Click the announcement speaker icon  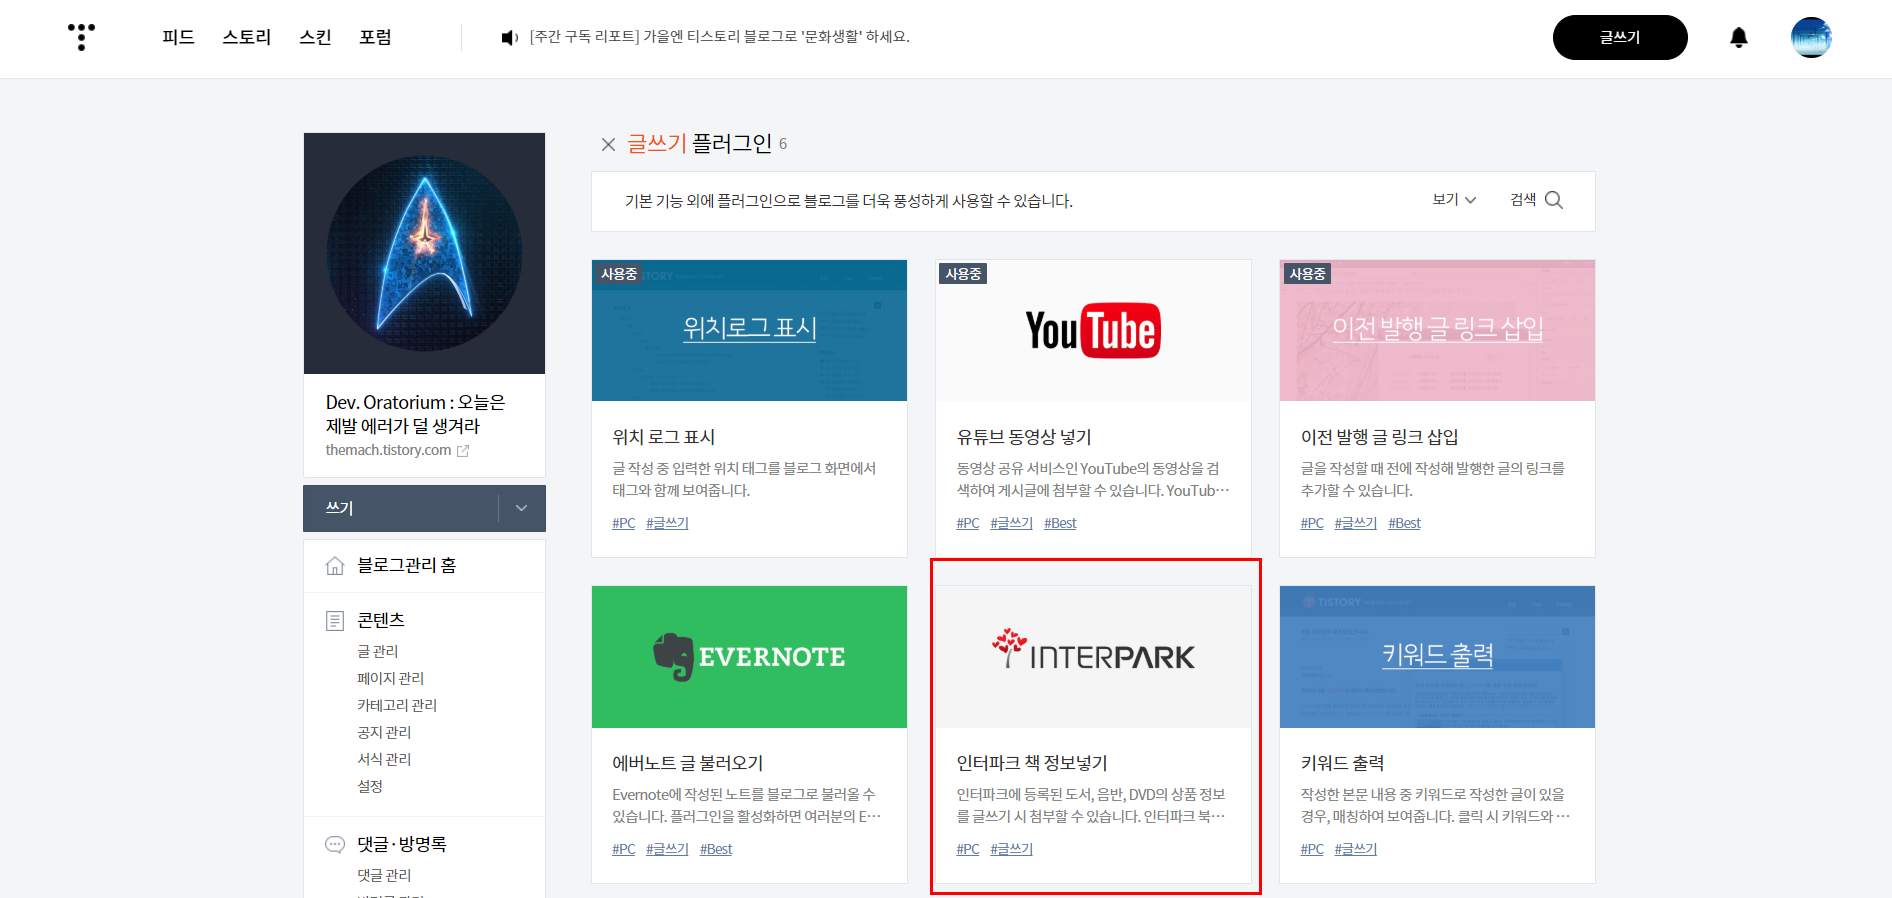click(509, 37)
